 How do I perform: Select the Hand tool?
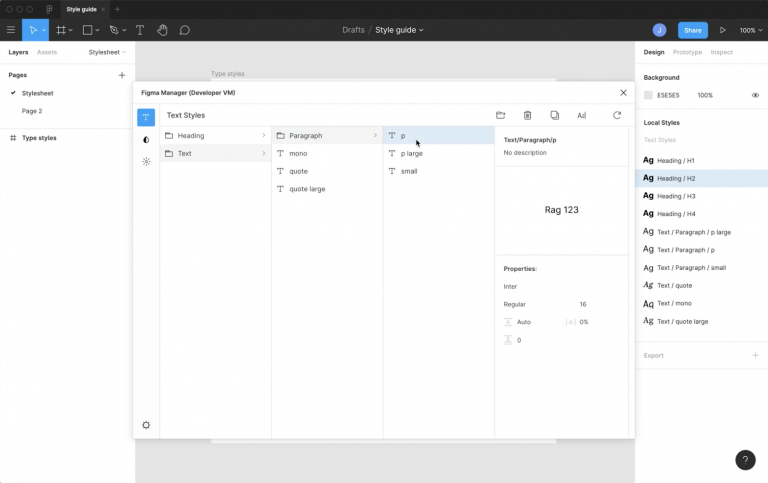(x=162, y=30)
